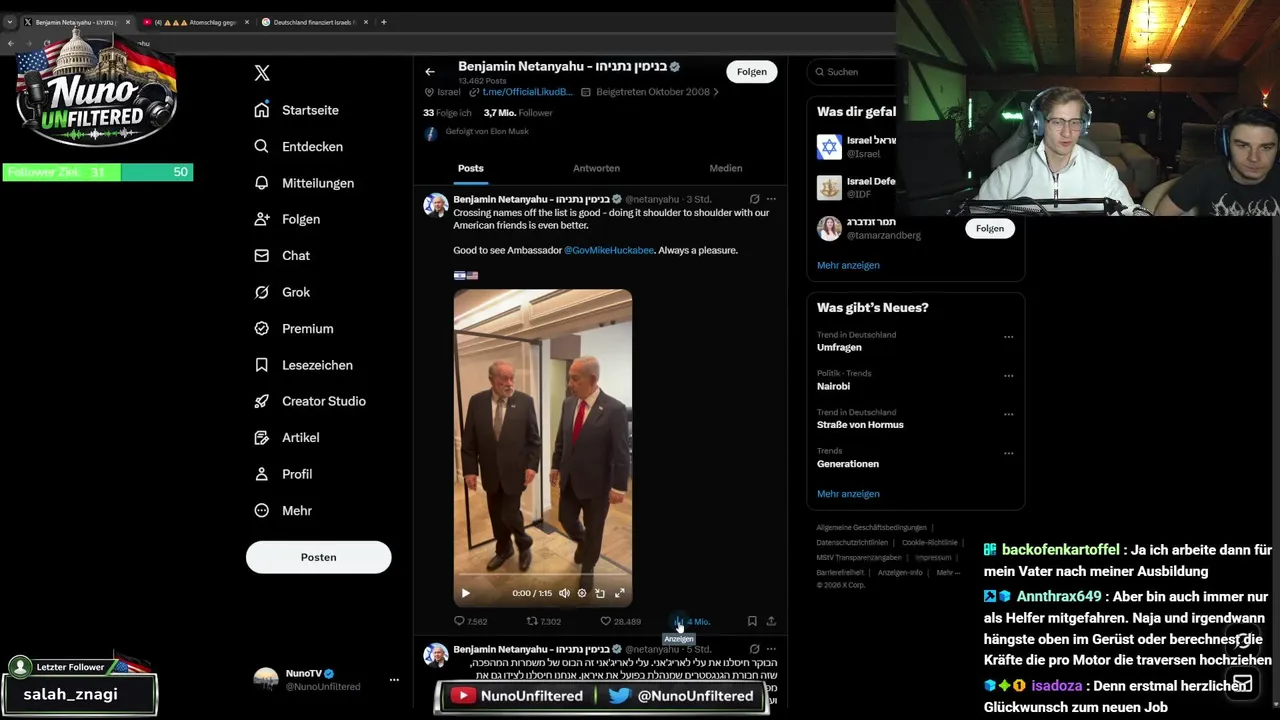Open Premium in the sidebar
This screenshot has height=720, width=1280.
(x=293, y=328)
